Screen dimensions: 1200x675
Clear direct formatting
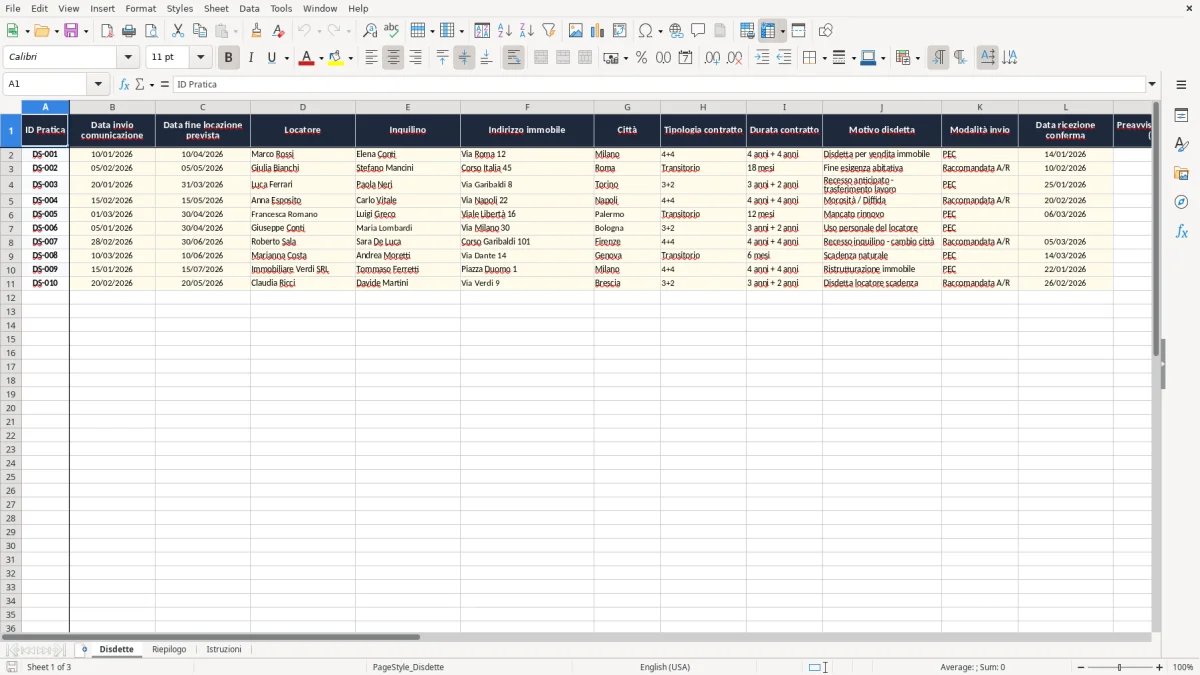(279, 31)
